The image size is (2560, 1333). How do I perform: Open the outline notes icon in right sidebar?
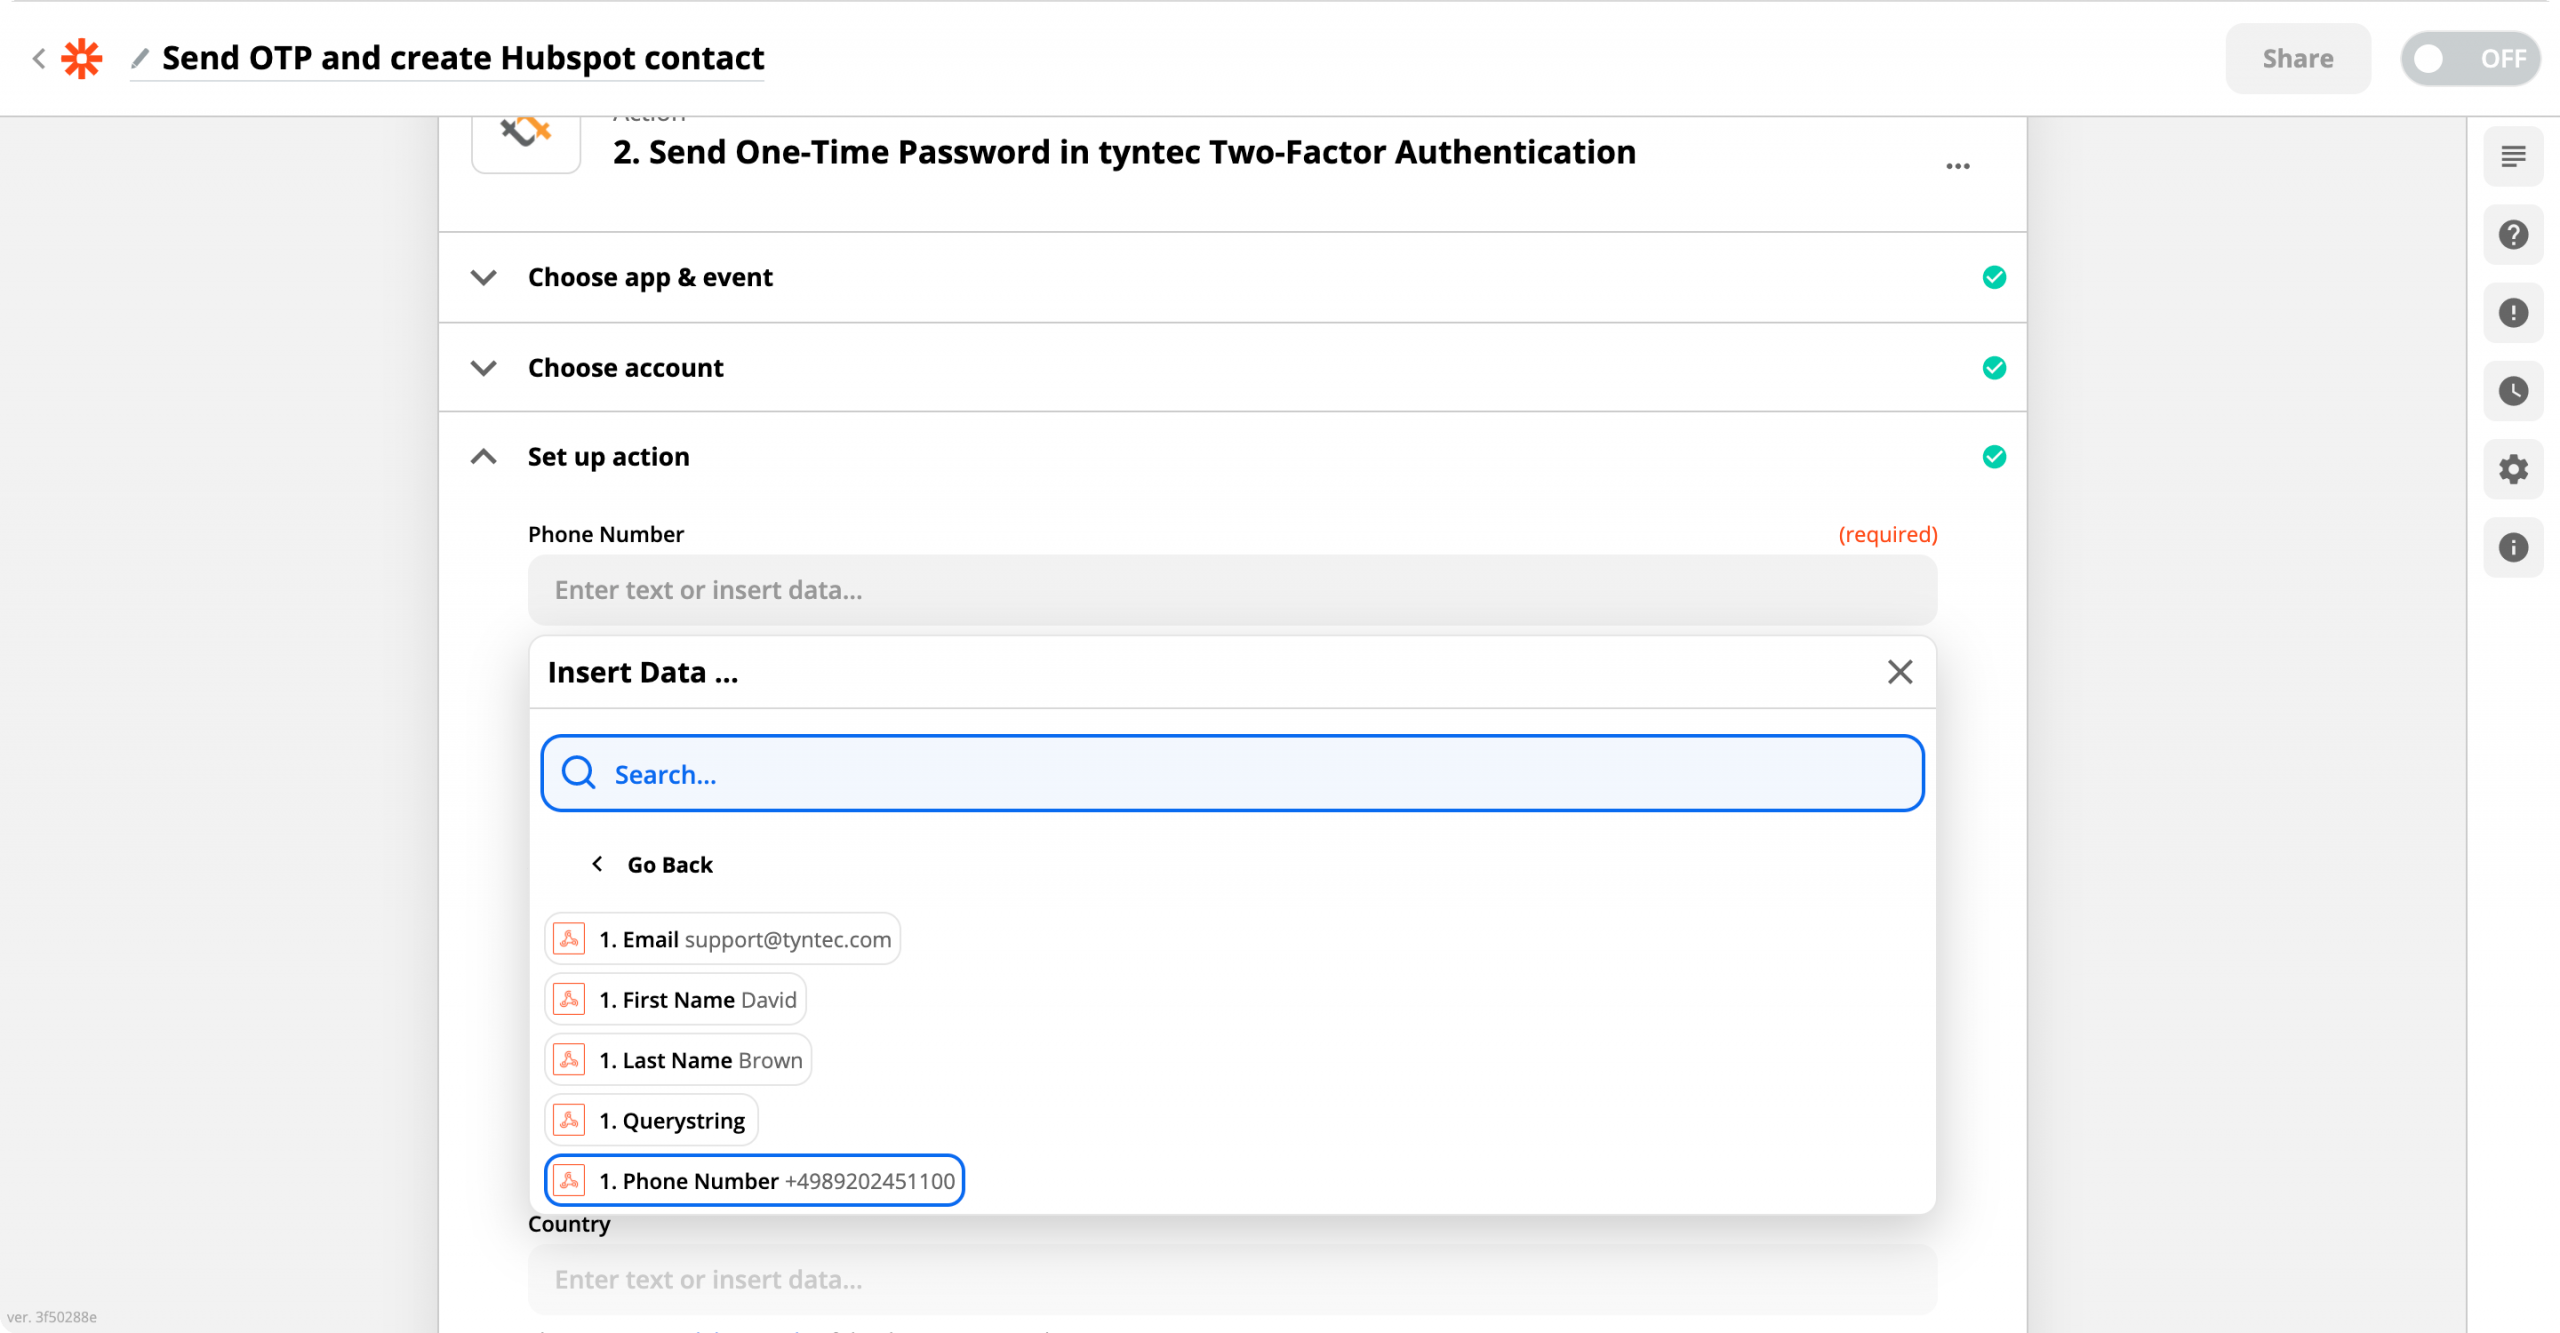[2513, 156]
